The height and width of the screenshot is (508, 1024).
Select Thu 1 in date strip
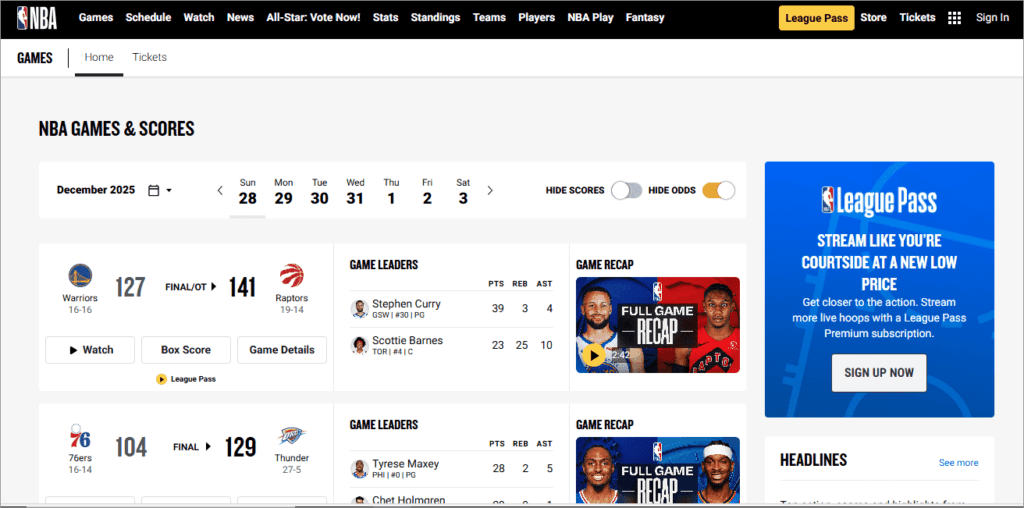pyautogui.click(x=391, y=191)
